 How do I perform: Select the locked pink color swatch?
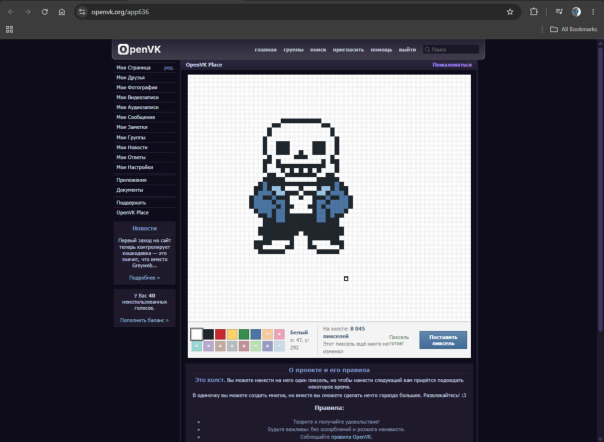(x=280, y=334)
